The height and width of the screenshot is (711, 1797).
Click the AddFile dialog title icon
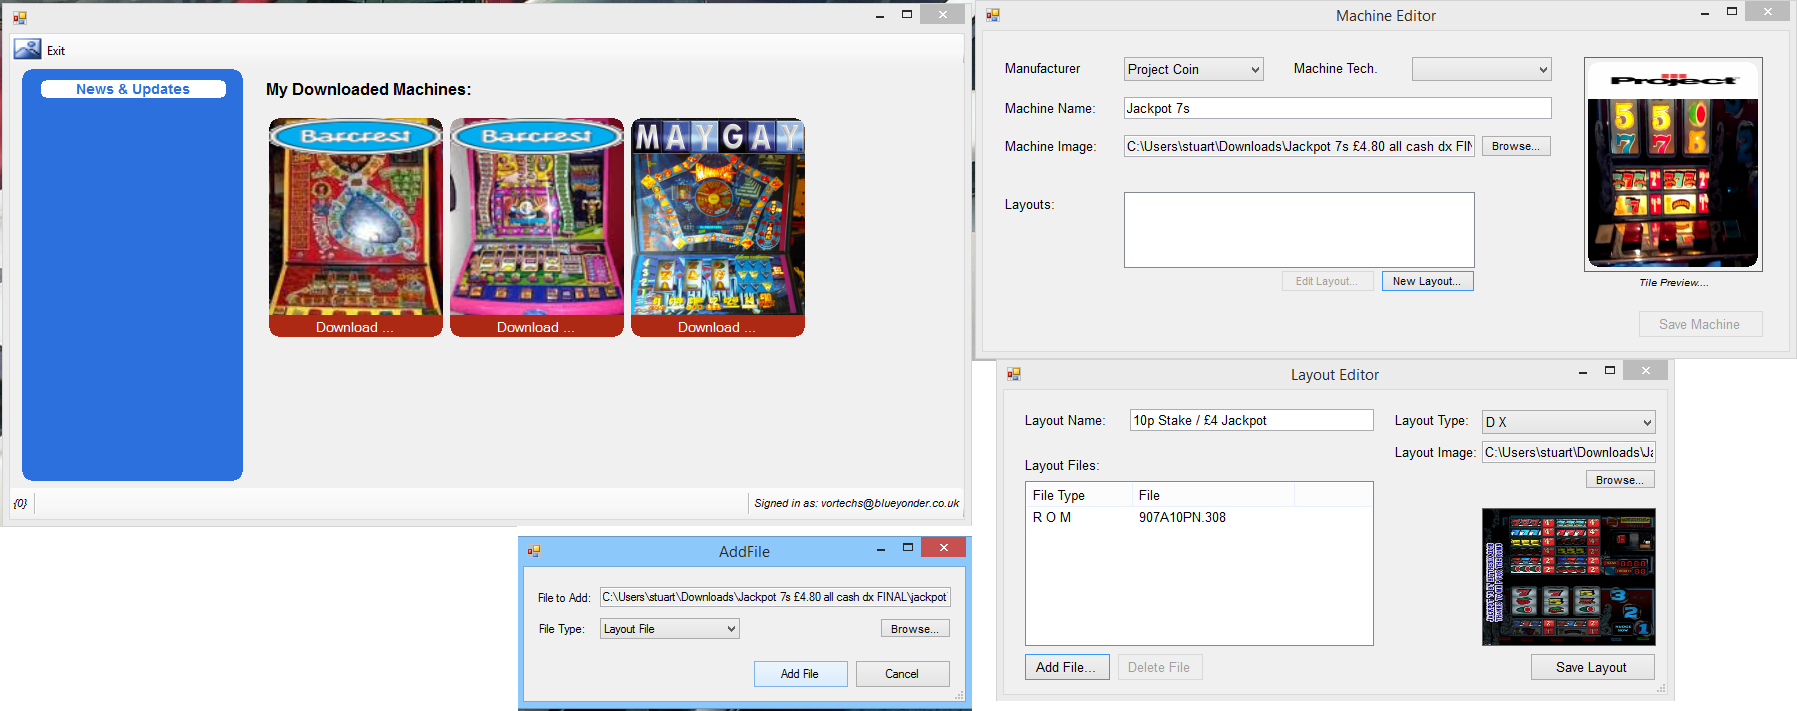[x=534, y=551]
